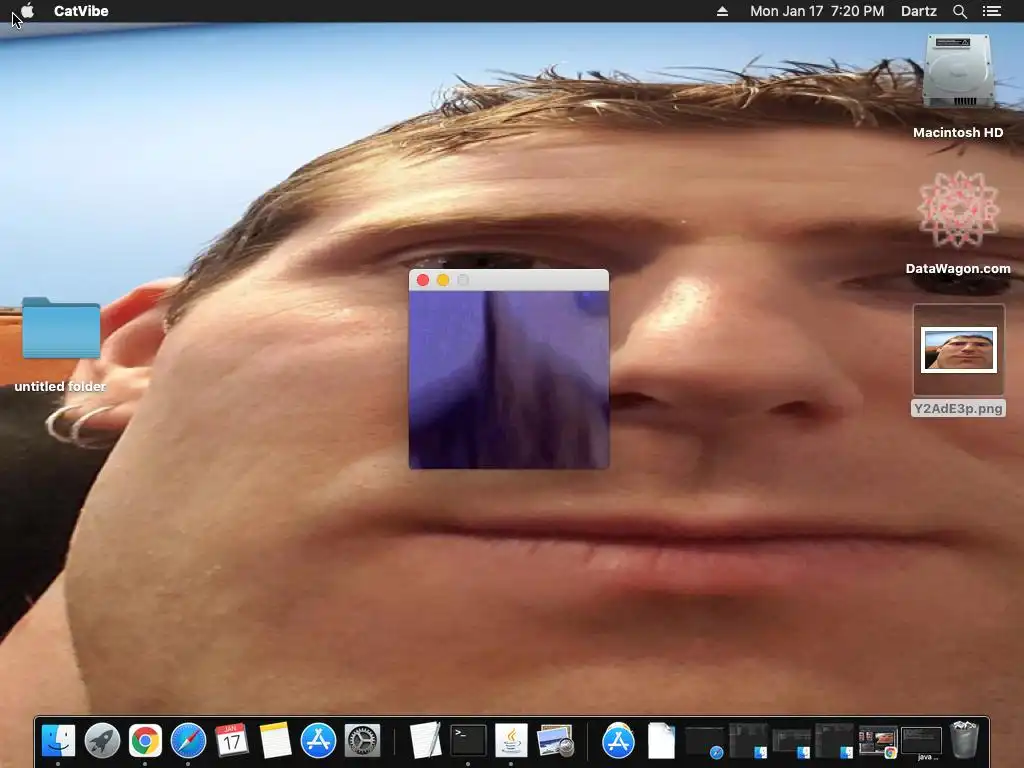
Task: Open Applications stack beside blank document icon
Action: 618,741
